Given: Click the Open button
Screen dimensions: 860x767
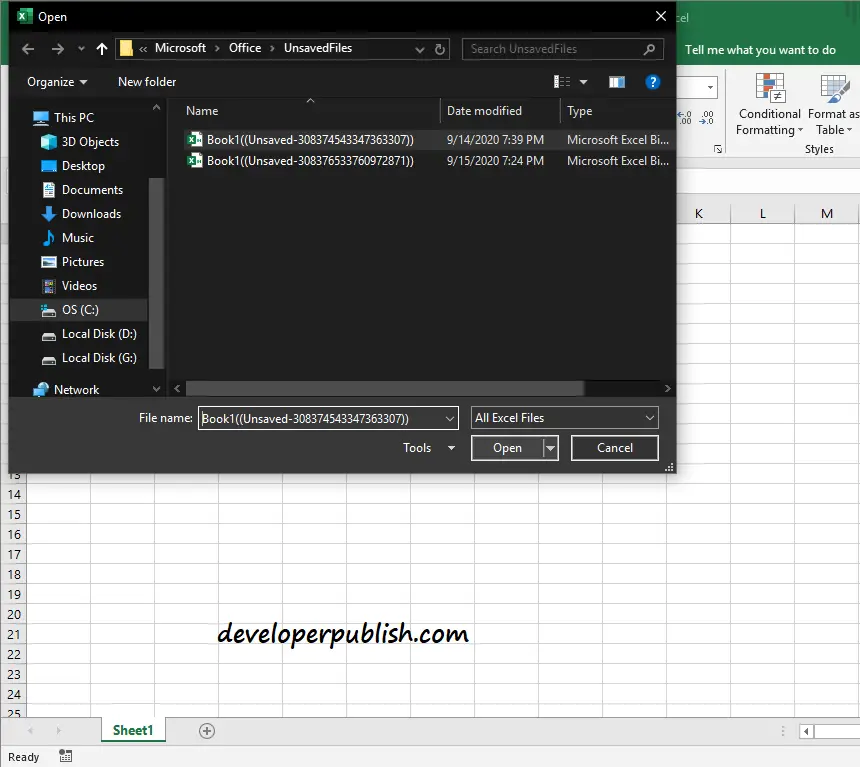Looking at the screenshot, I should [x=507, y=449].
